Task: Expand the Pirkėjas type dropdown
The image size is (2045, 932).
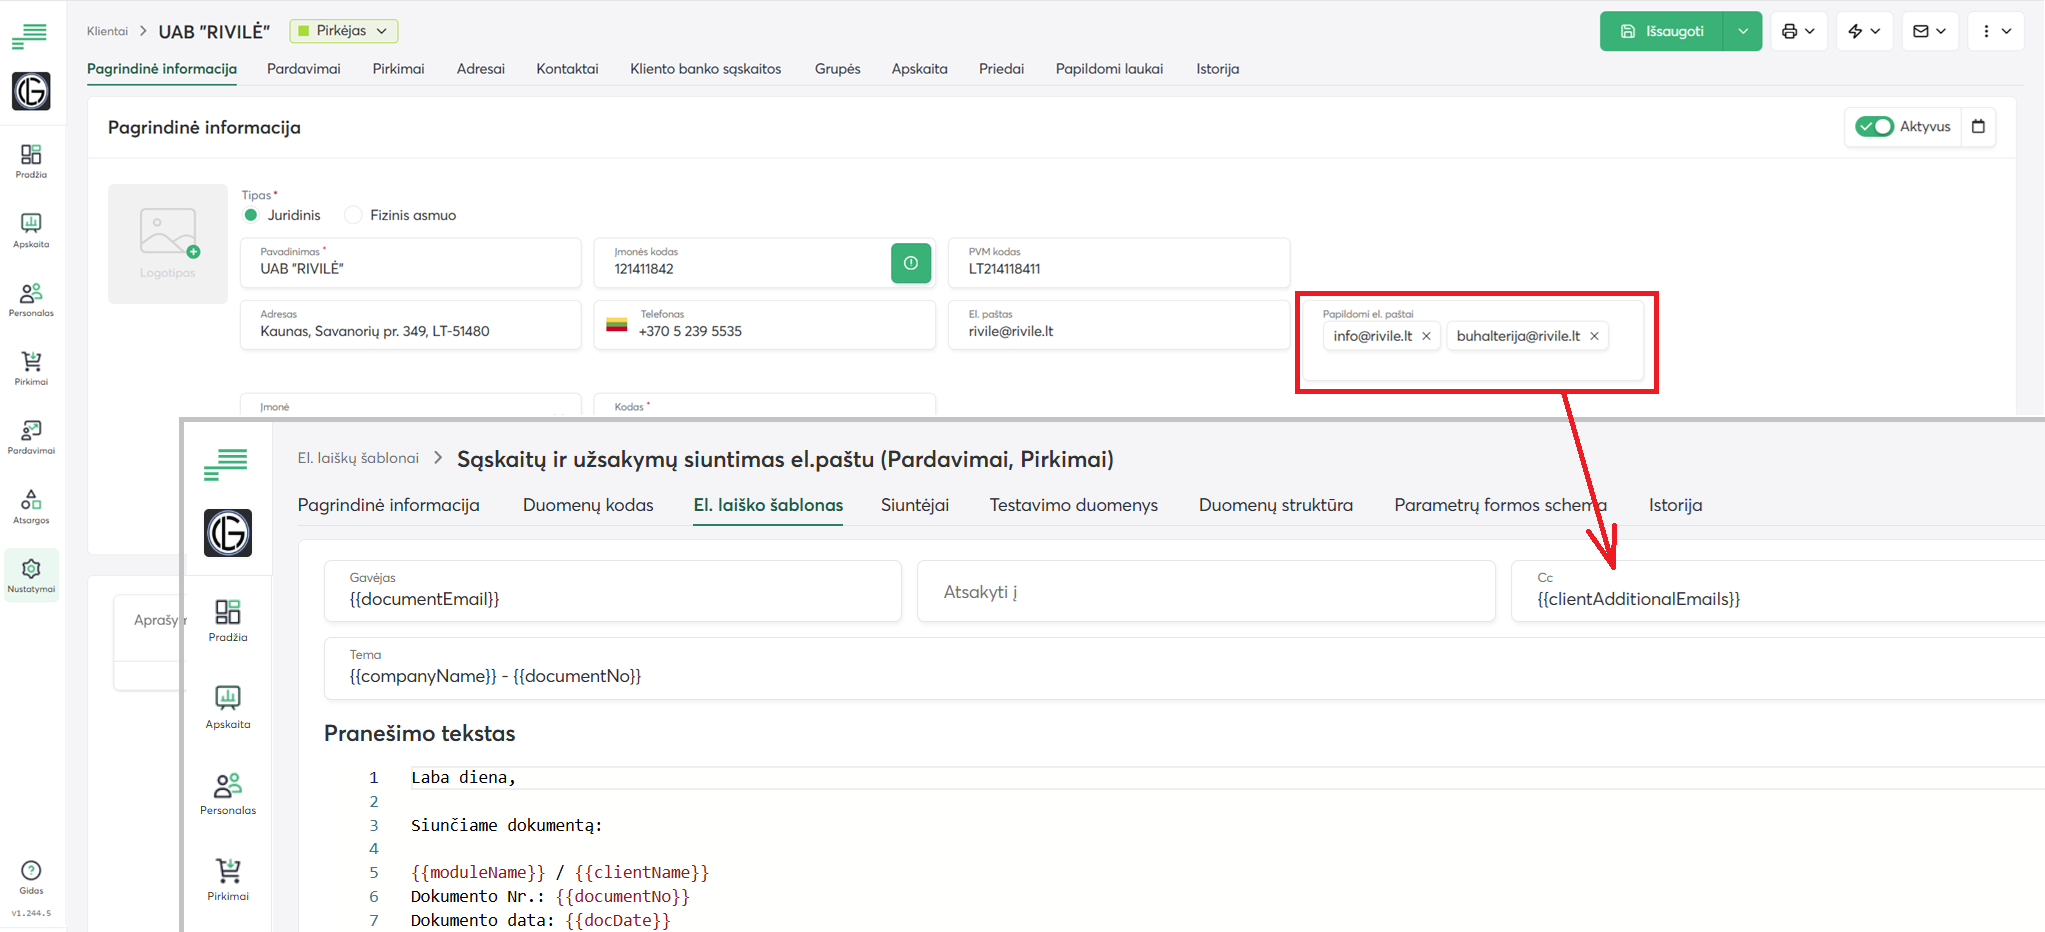Action: point(343,31)
